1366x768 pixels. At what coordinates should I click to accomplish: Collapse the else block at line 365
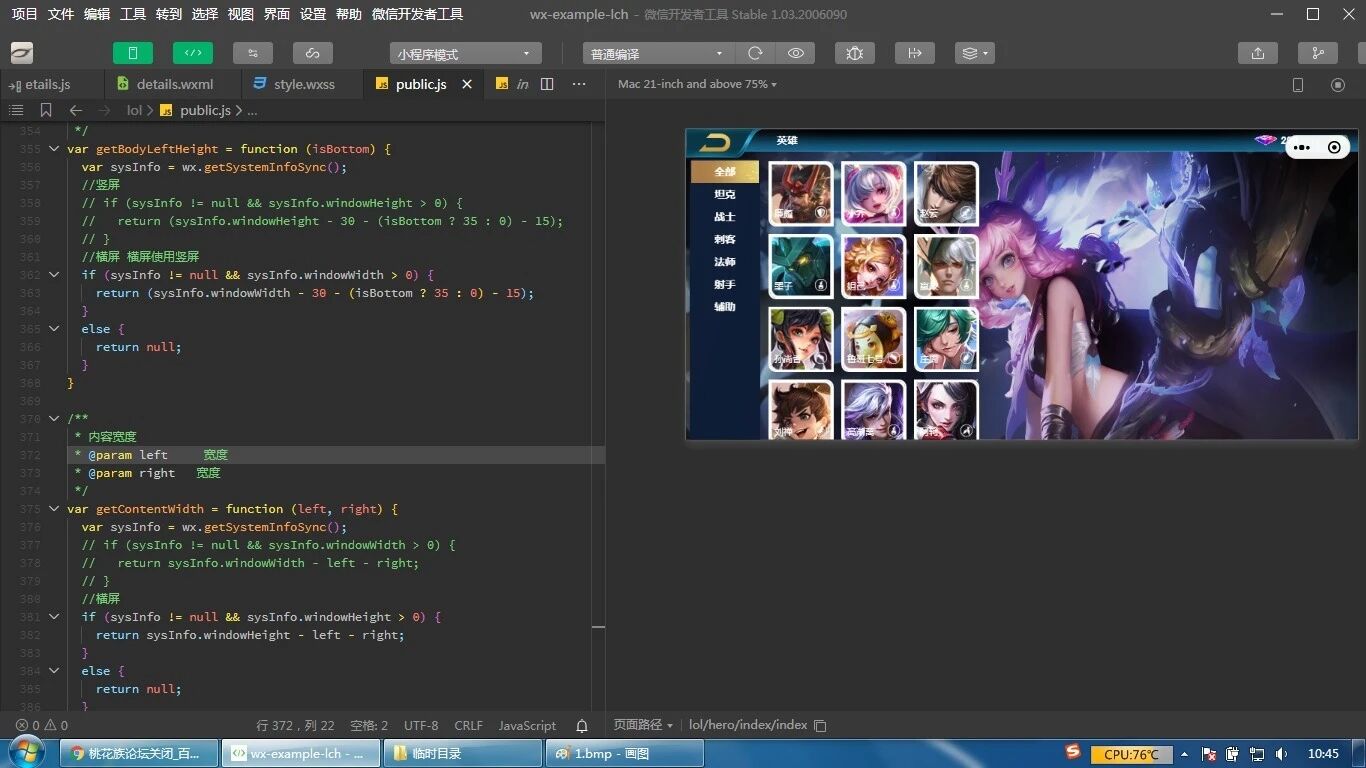54,329
